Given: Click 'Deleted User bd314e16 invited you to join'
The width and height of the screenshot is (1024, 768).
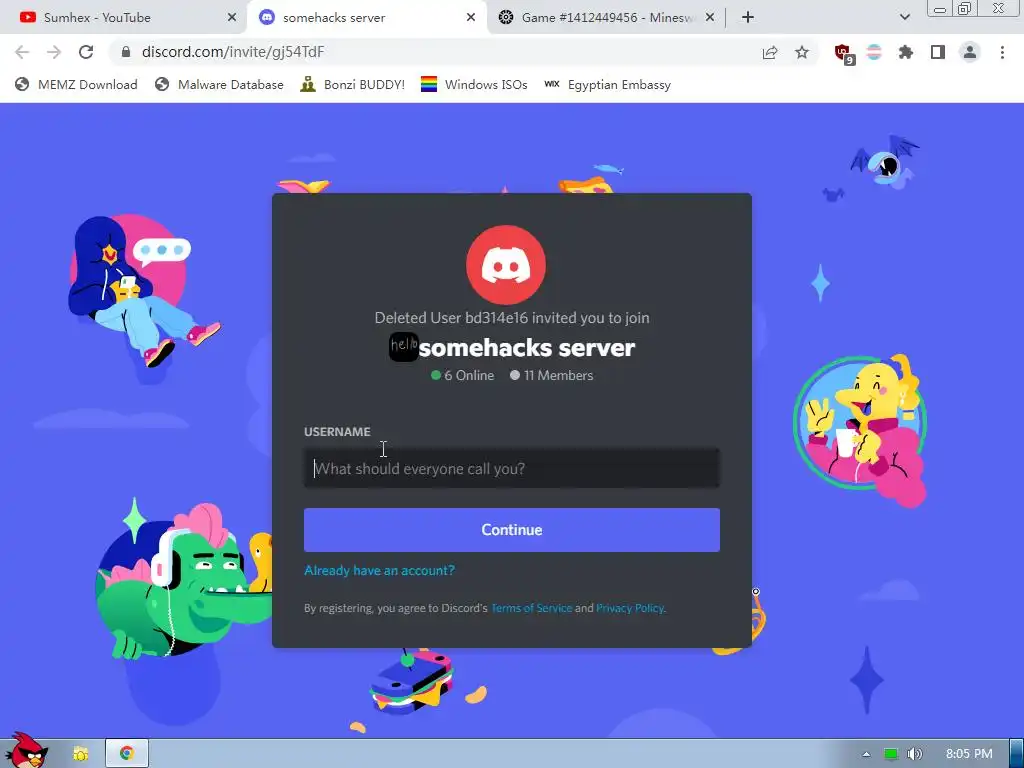Looking at the screenshot, I should click(511, 318).
